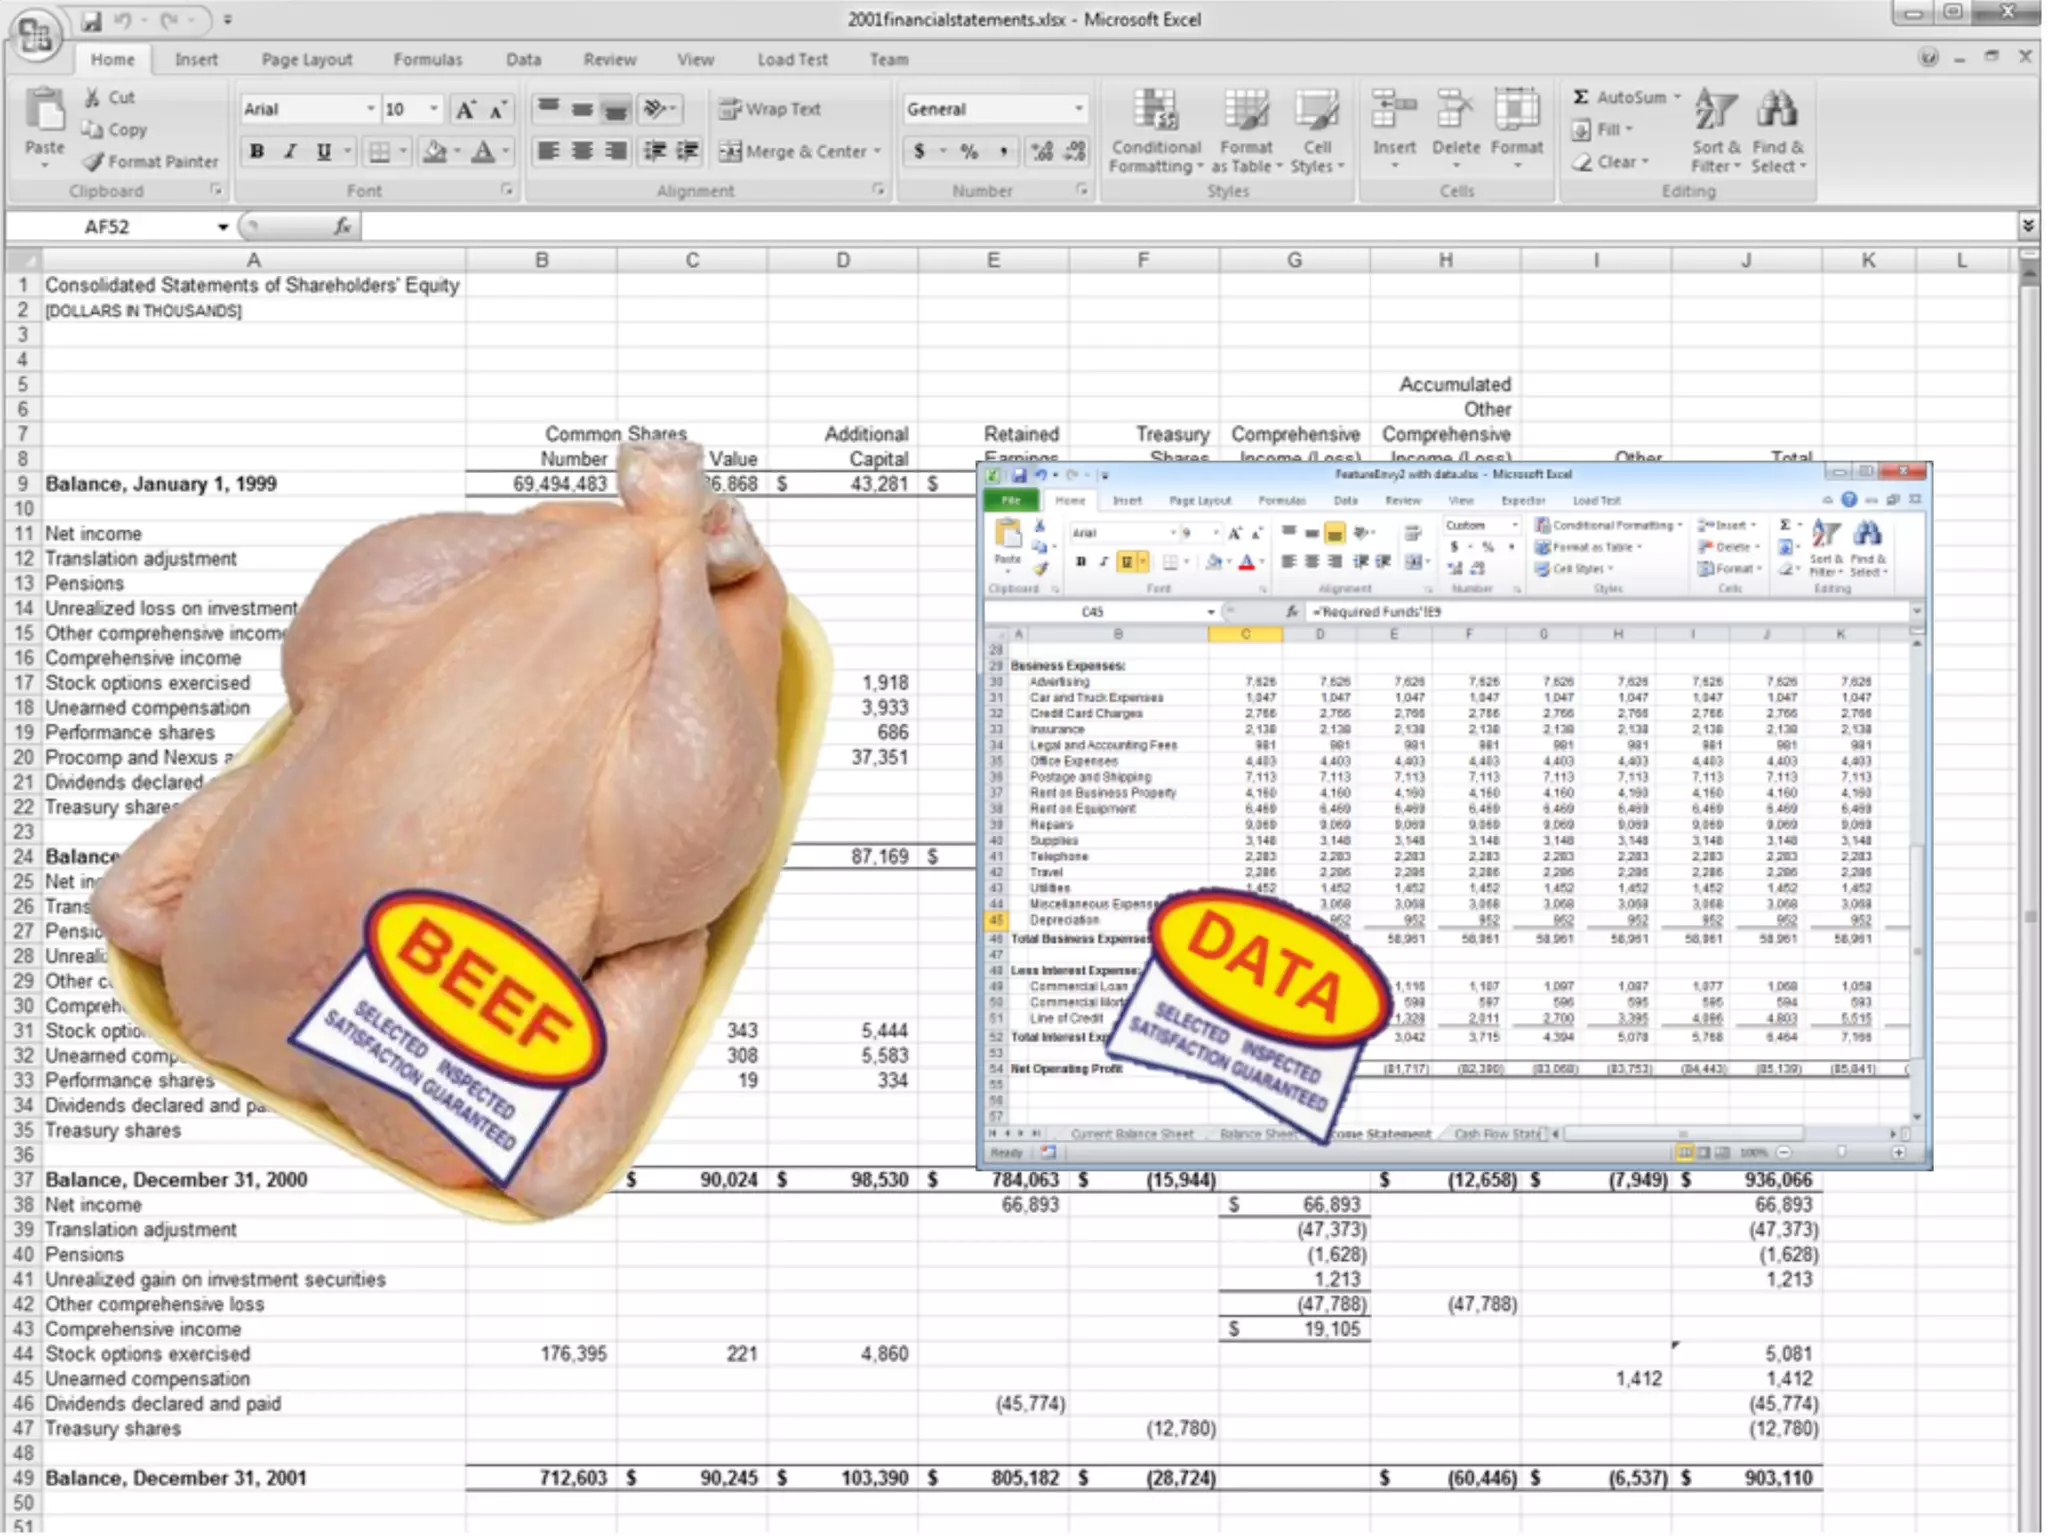Click the AutoSum sigma icon

(x=1581, y=97)
